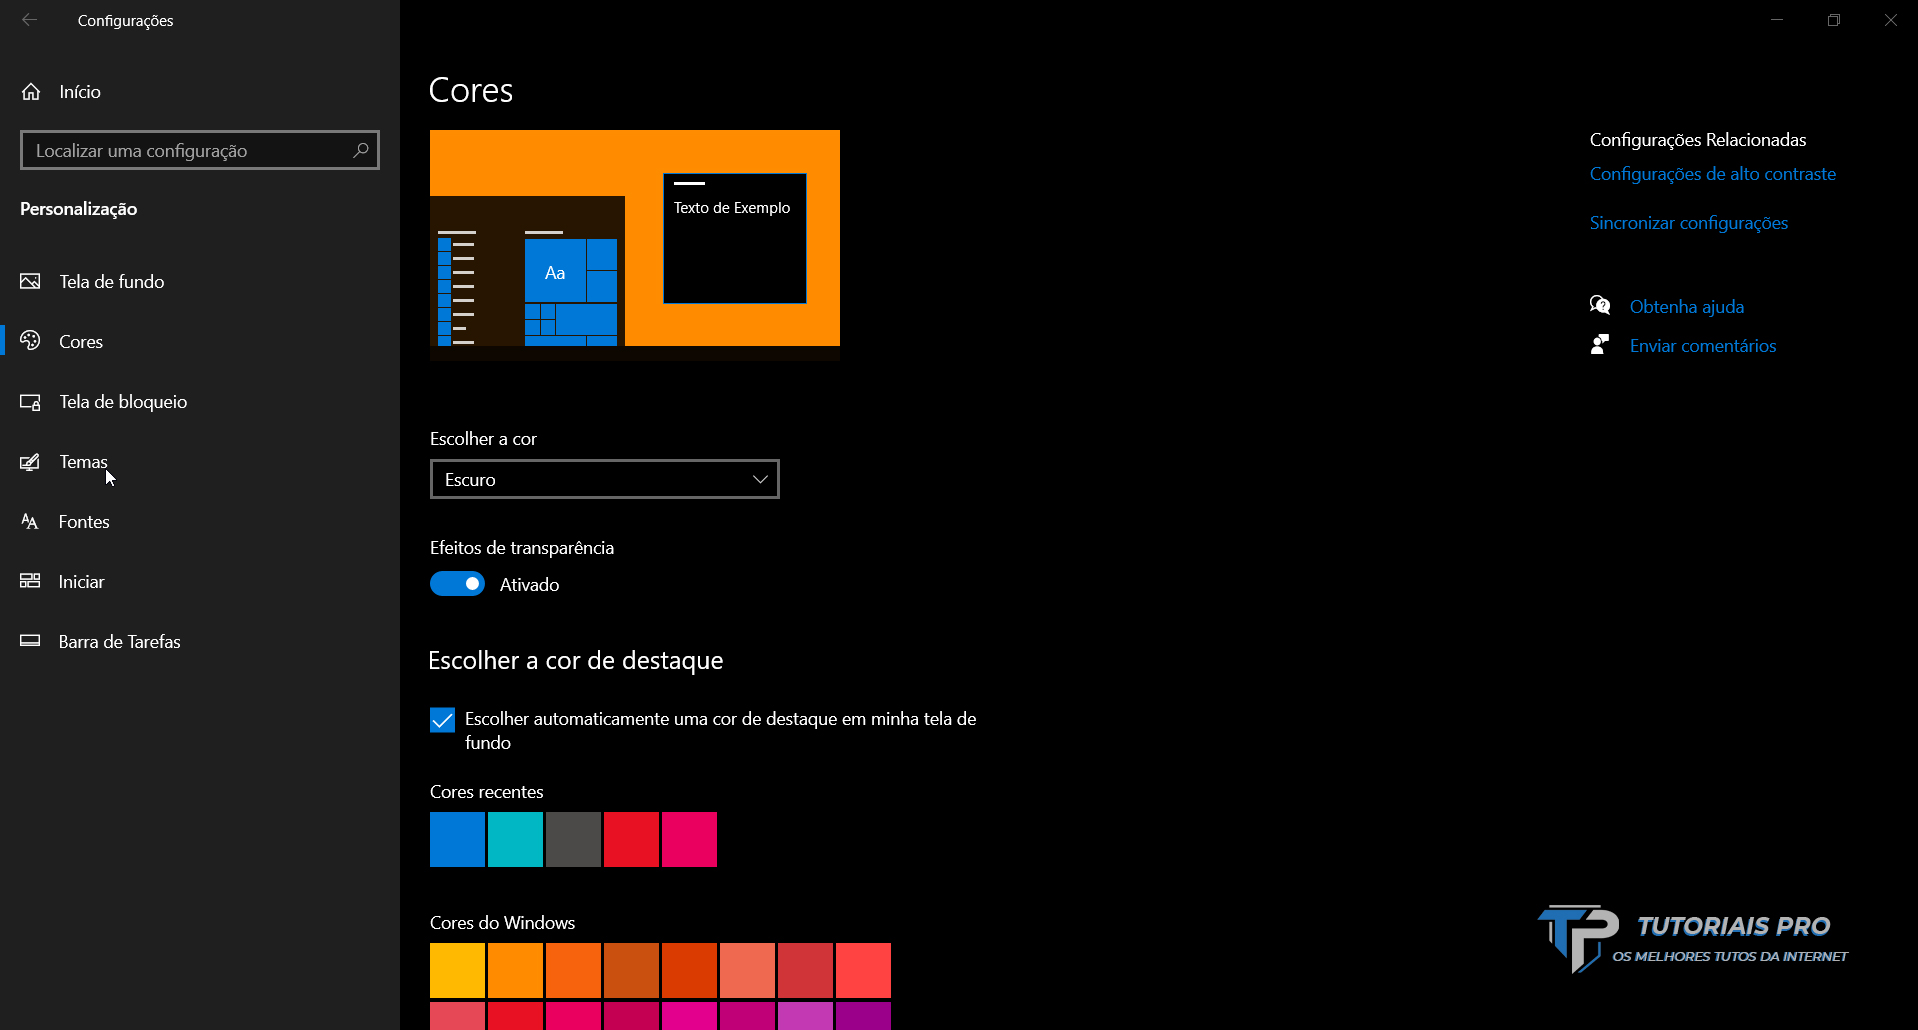Select the Tela de fundo picture icon
This screenshot has height=1030, width=1918.
[29, 281]
